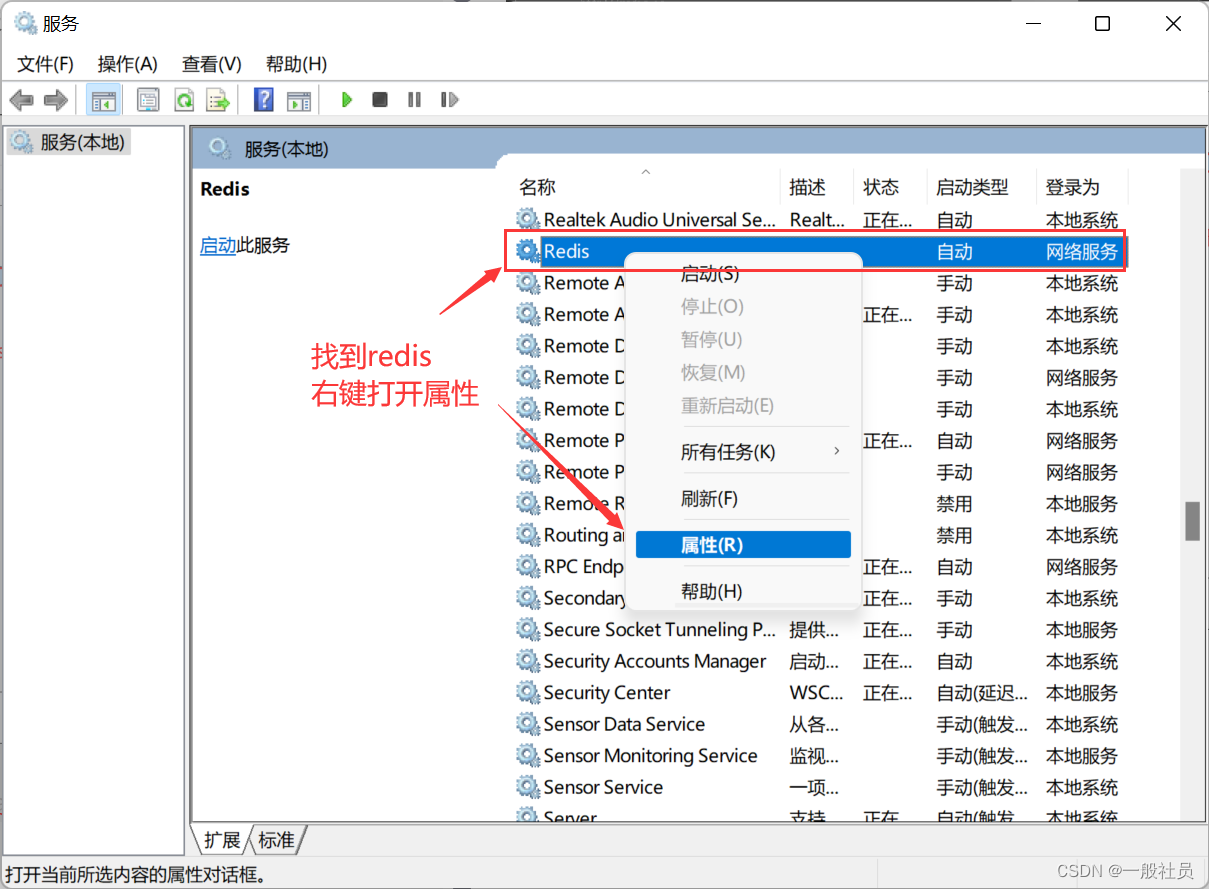
Task: Open the blue Help question-mark icon
Action: click(264, 100)
